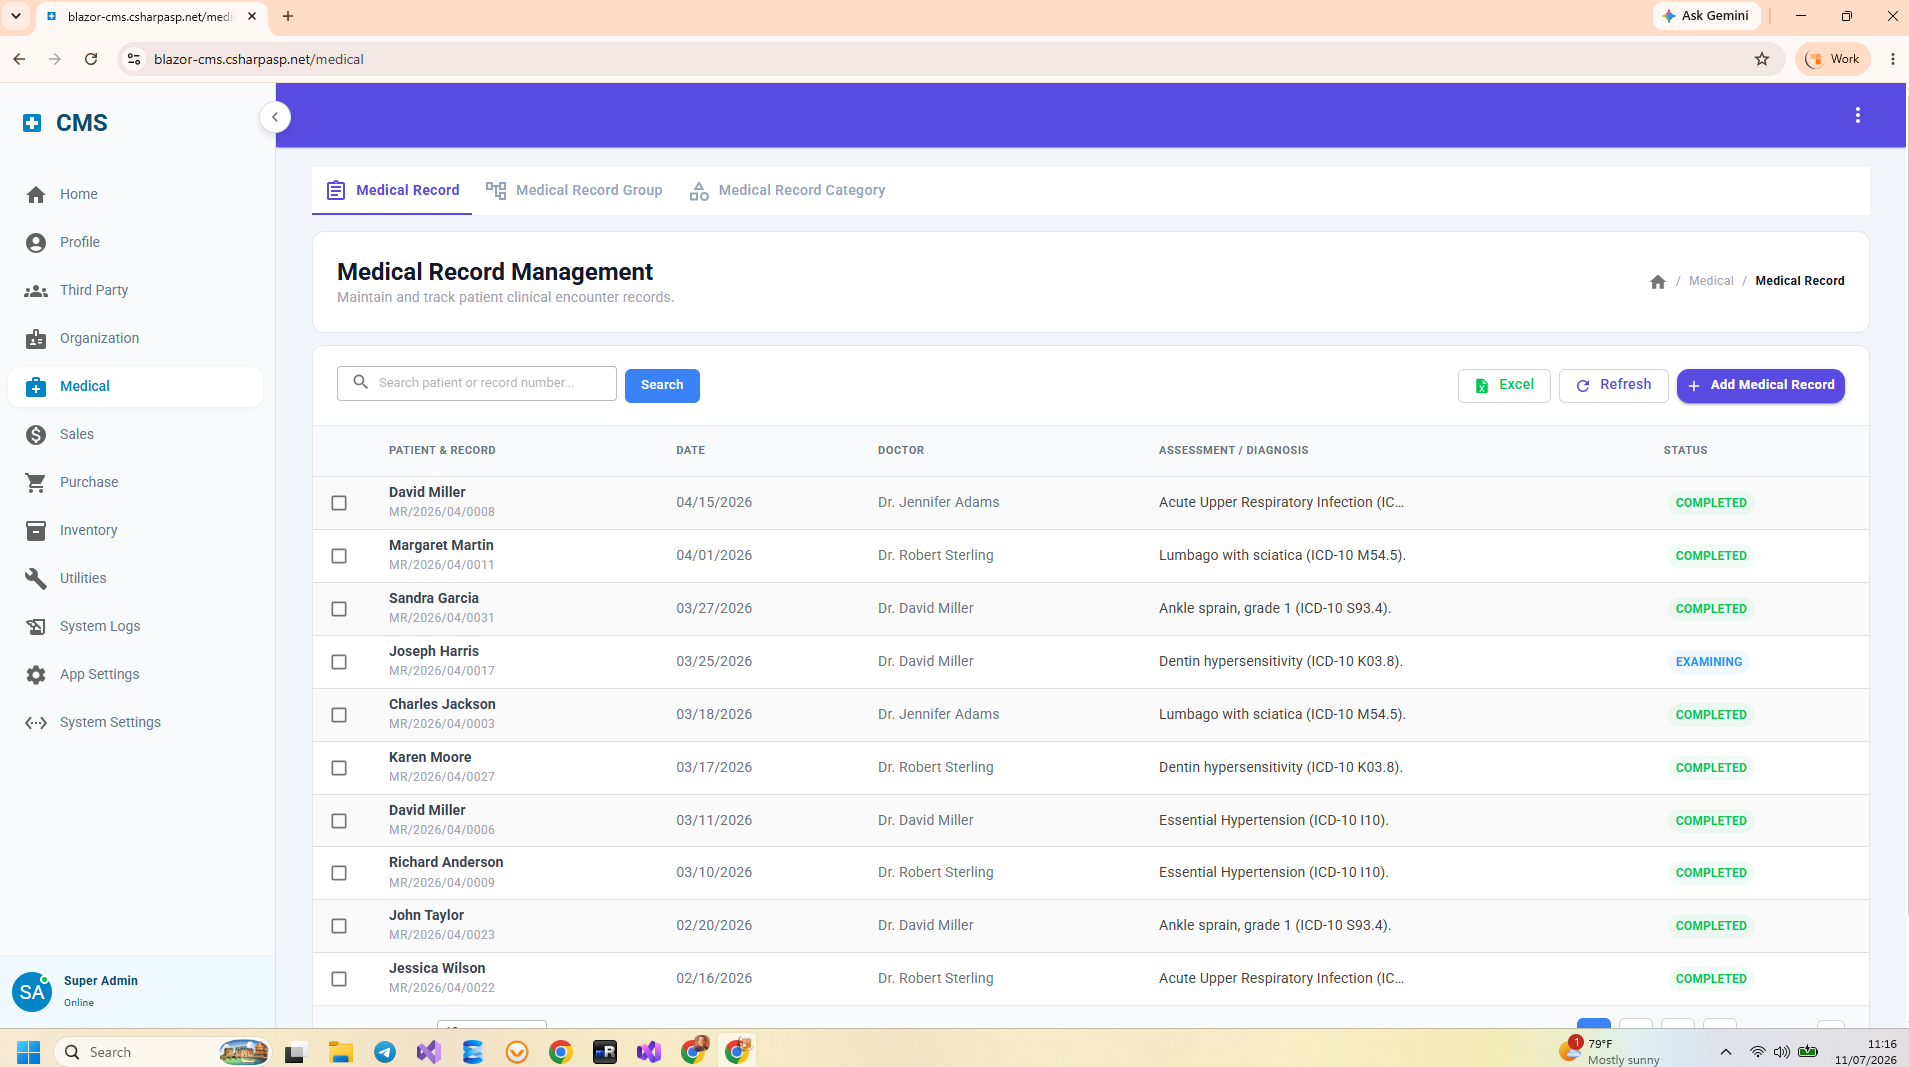Select the John Taylor row checkbox
The width and height of the screenshot is (1909, 1067).
339,926
